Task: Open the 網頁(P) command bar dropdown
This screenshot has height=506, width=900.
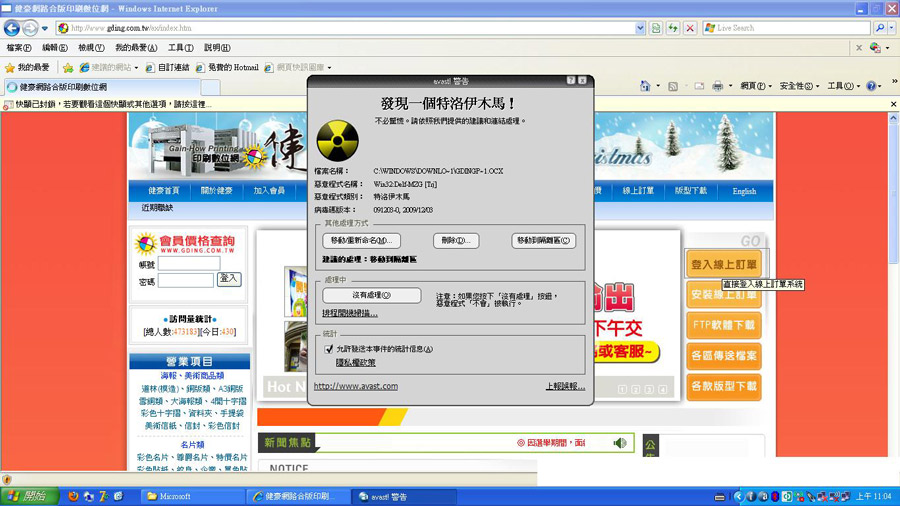Action: tap(755, 86)
